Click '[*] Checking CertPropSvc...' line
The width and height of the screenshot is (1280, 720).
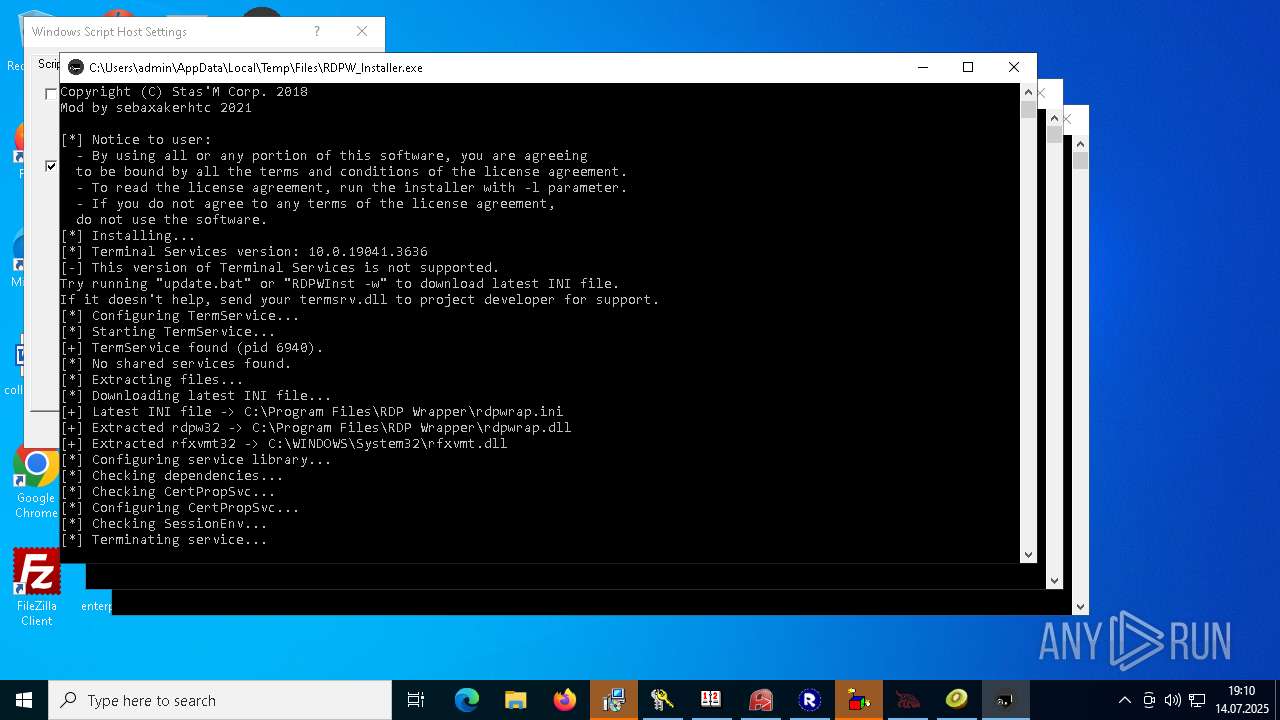coord(168,492)
